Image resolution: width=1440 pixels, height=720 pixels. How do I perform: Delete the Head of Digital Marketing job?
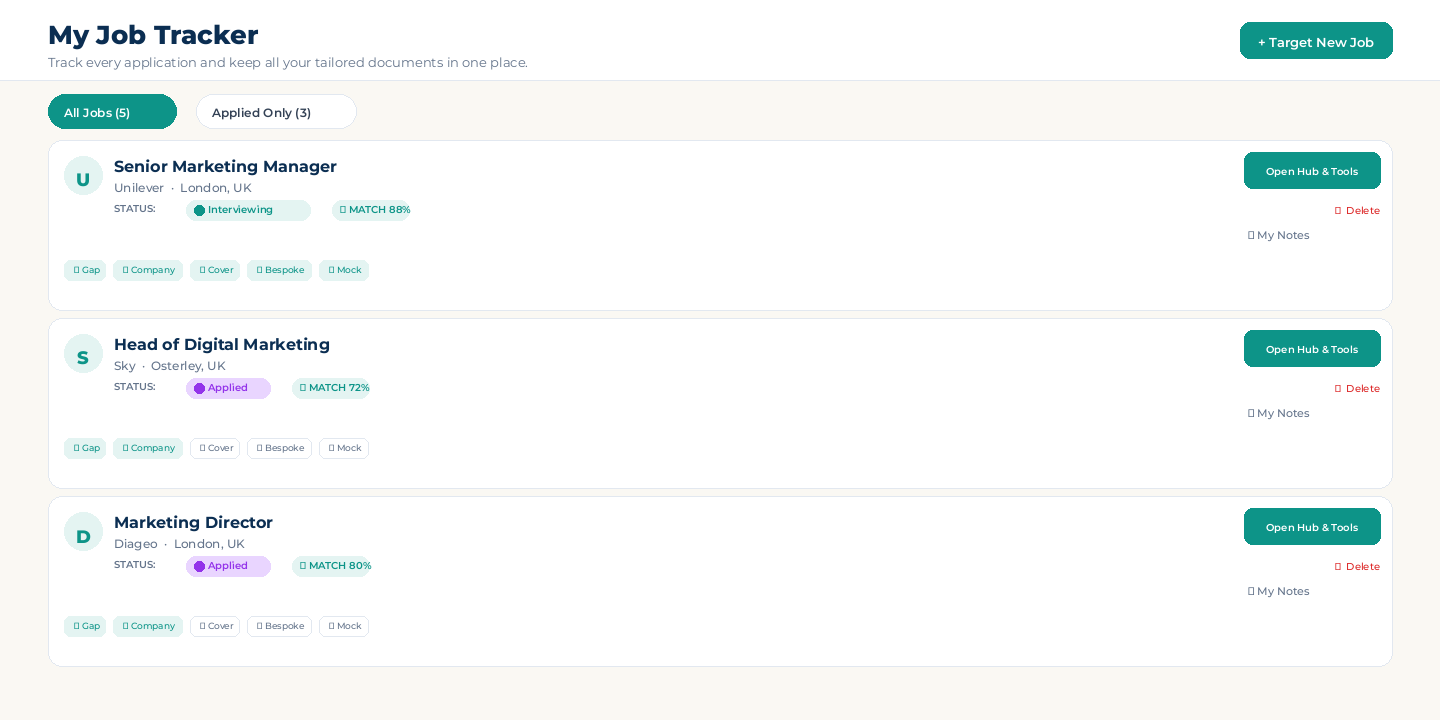coord(1357,388)
